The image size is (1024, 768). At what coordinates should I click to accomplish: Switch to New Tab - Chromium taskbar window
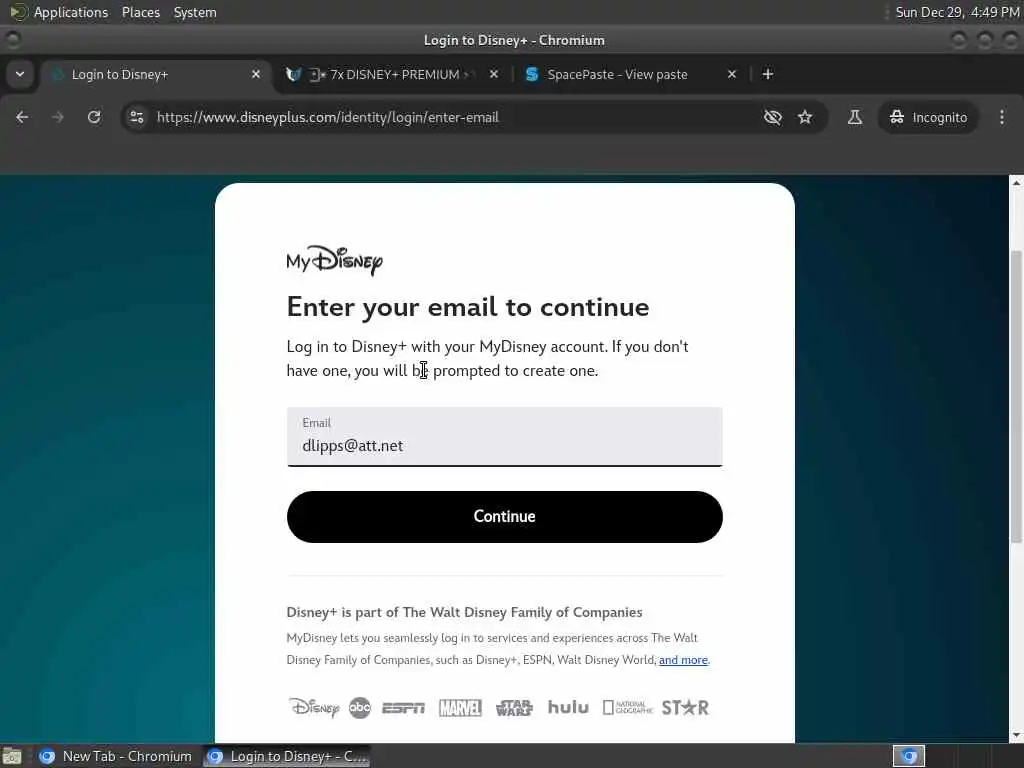116,756
